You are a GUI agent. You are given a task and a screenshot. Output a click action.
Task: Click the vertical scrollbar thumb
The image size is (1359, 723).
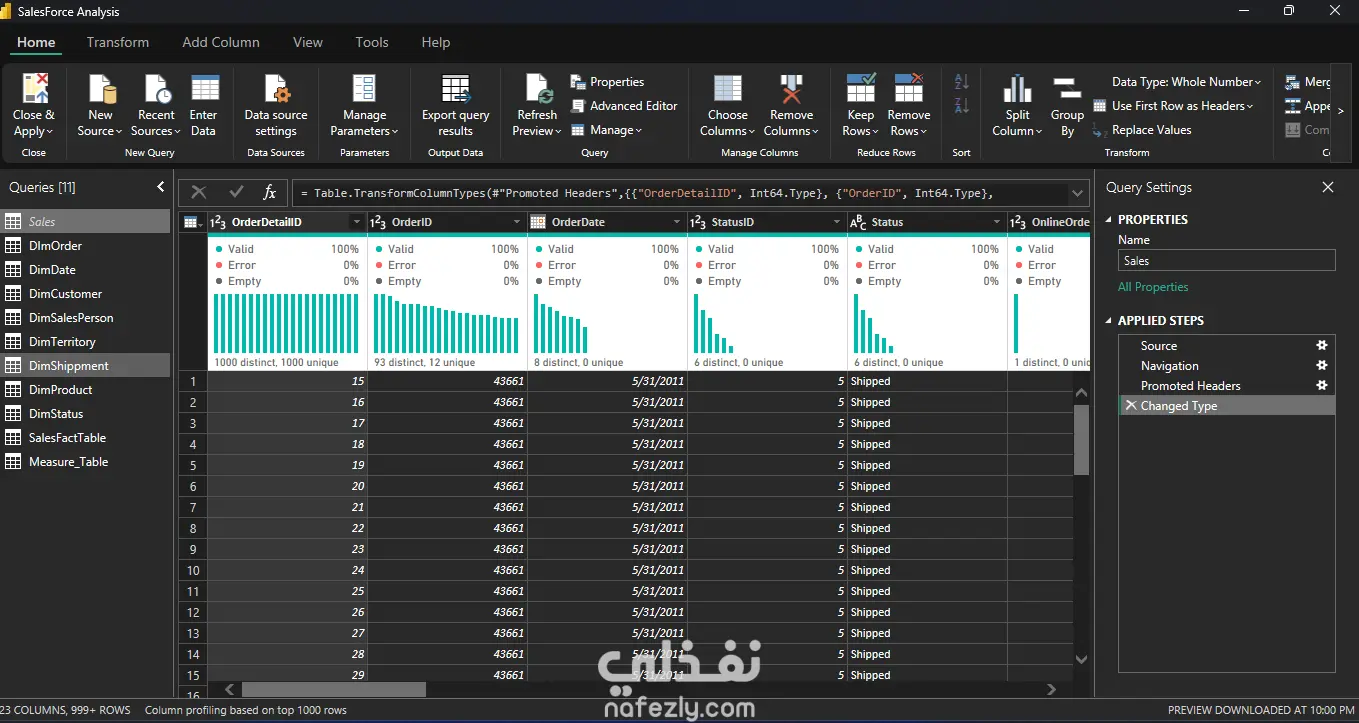click(x=1081, y=439)
